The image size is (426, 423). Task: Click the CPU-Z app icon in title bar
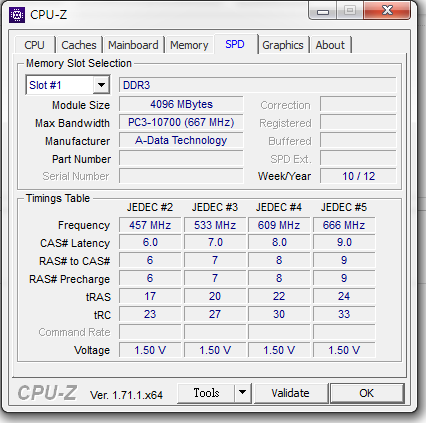click(17, 15)
